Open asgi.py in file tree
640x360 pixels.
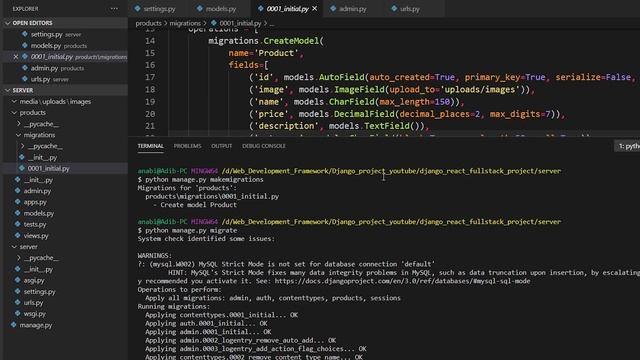pos(34,280)
